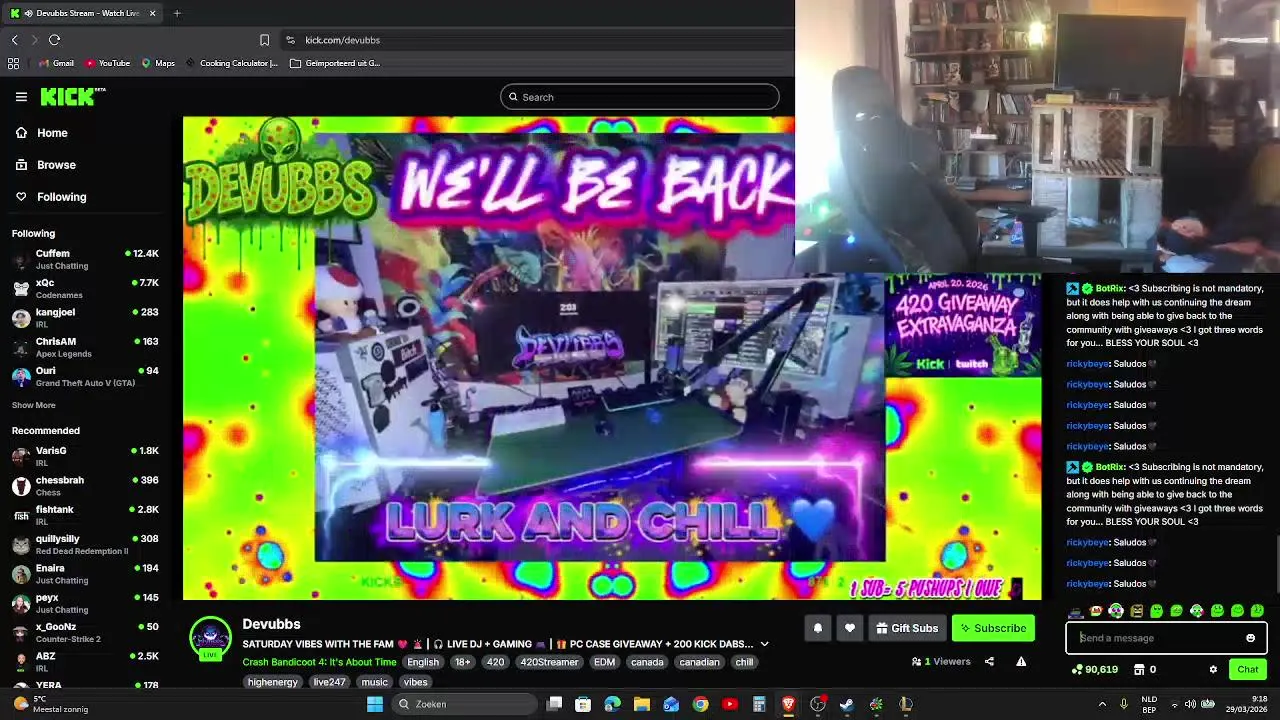
Task: Open File Explorer from the taskbar
Action: tap(642, 704)
